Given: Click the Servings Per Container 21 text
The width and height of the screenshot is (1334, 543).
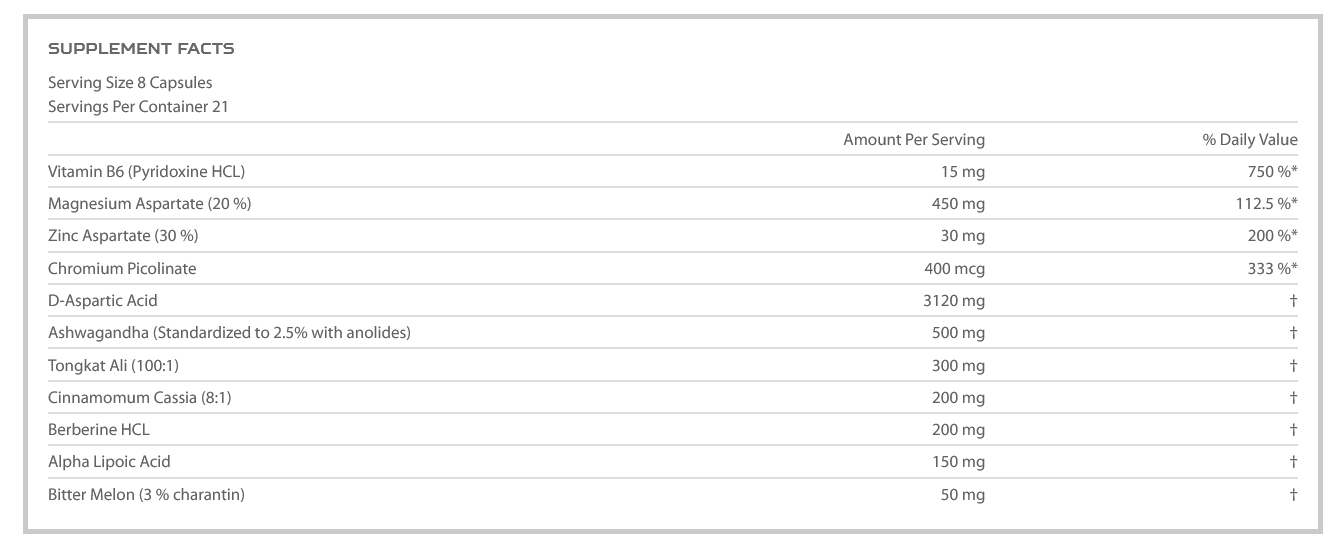Looking at the screenshot, I should click(x=138, y=106).
